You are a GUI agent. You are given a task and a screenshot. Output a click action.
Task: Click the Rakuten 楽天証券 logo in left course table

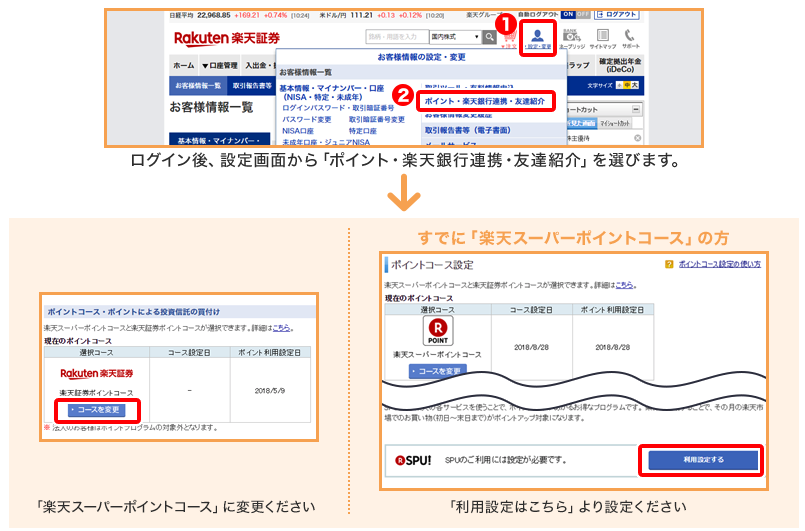(x=97, y=373)
